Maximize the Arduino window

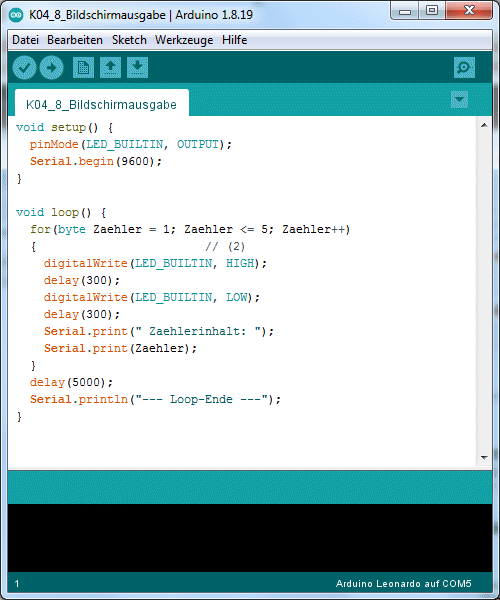(432, 10)
